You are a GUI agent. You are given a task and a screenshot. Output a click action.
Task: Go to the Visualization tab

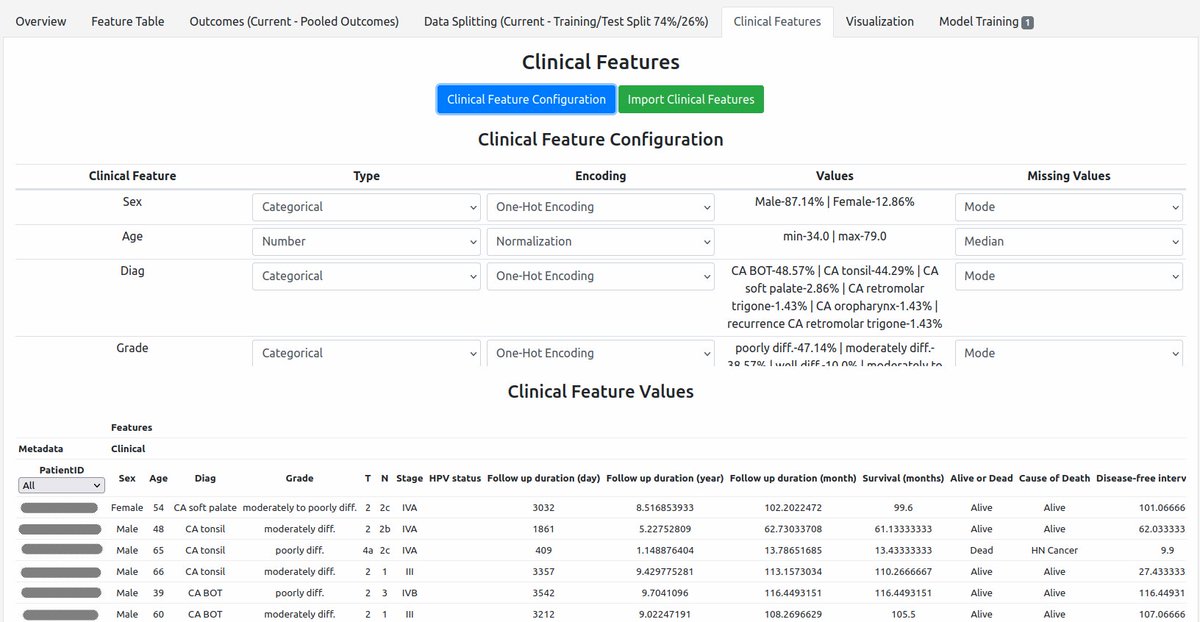(880, 21)
